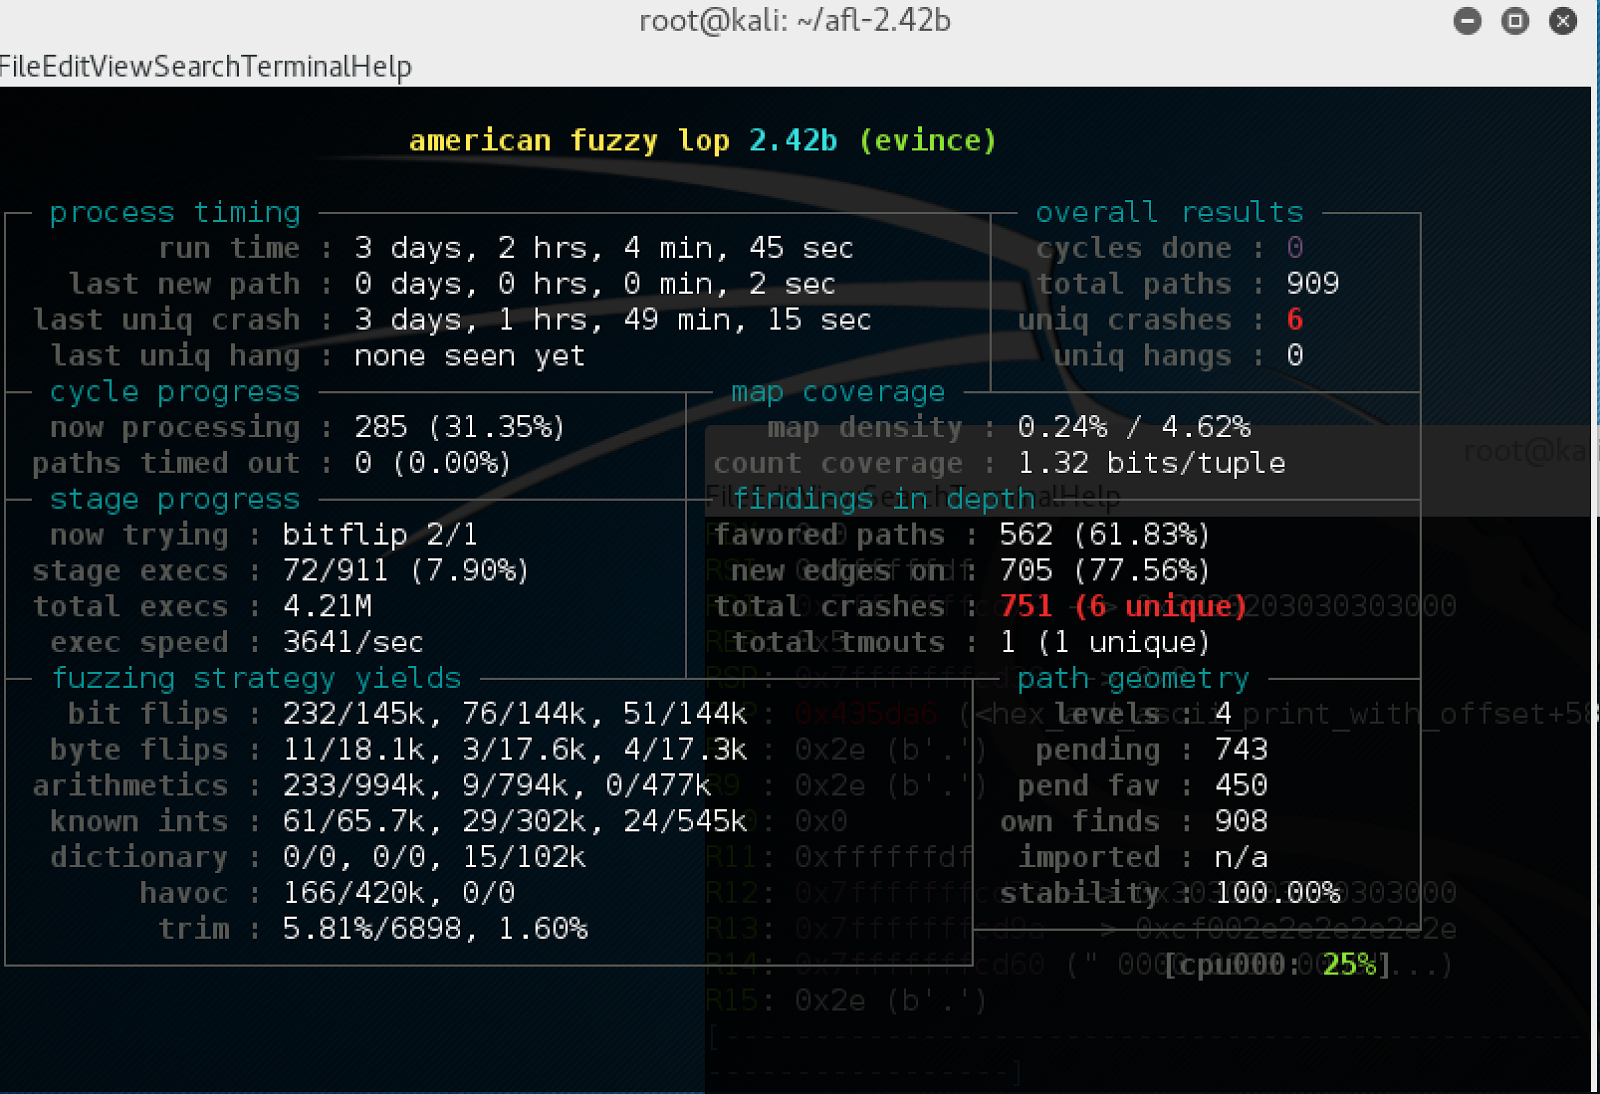
Task: Click favored paths value "562 (61.83%)"
Action: 1105,535
